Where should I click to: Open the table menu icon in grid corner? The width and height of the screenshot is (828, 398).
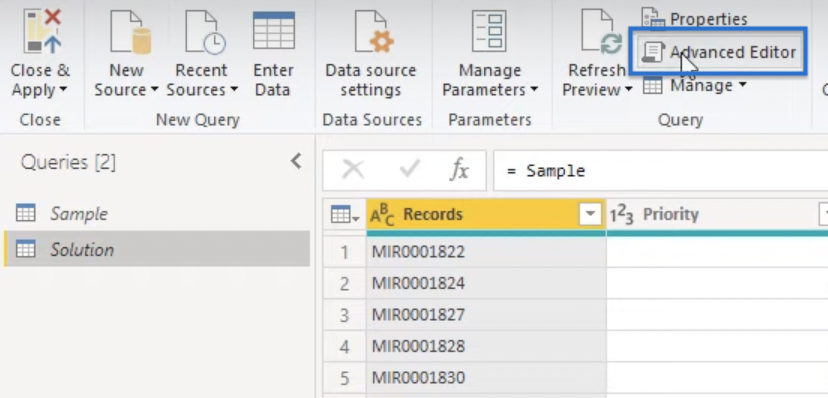point(344,214)
